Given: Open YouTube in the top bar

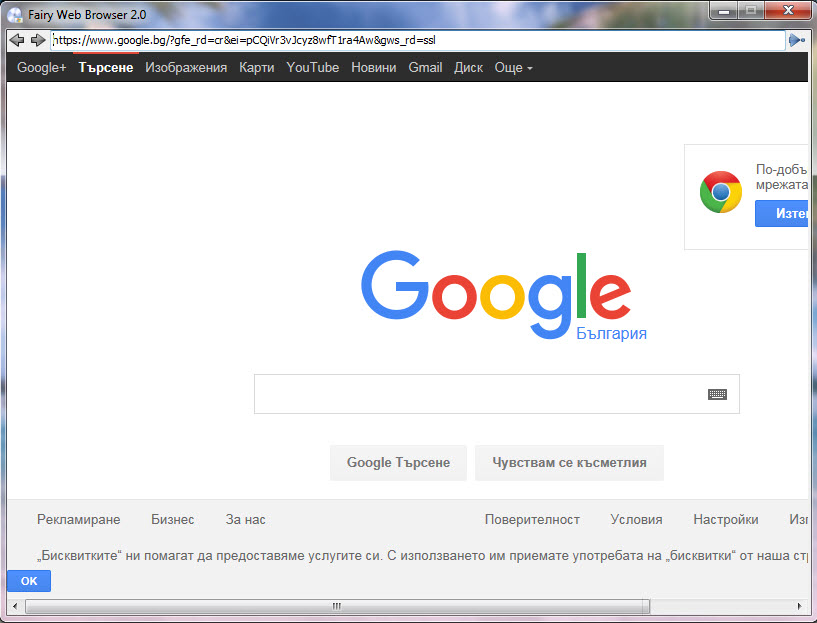Looking at the screenshot, I should [313, 68].
